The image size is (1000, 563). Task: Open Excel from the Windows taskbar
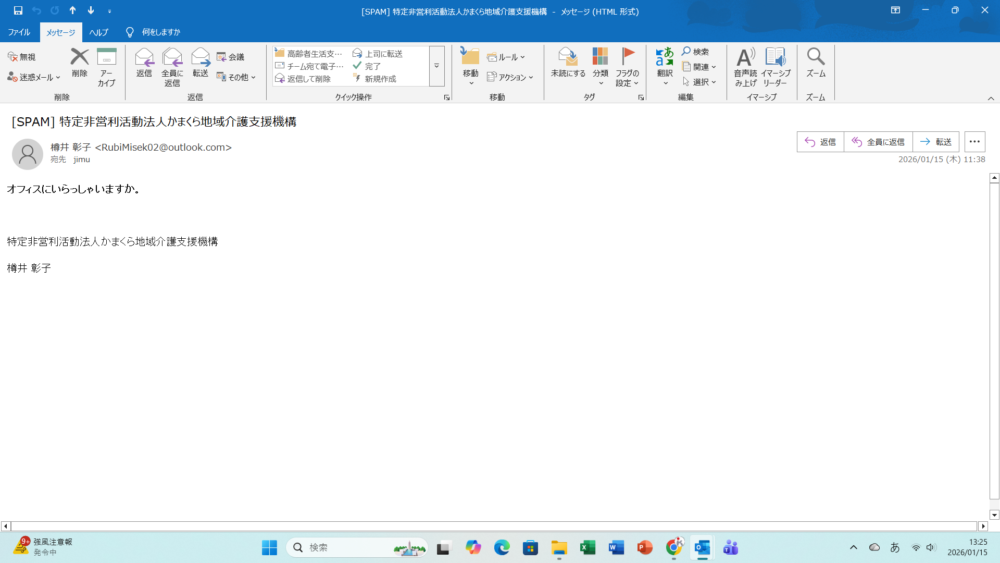tap(587, 547)
